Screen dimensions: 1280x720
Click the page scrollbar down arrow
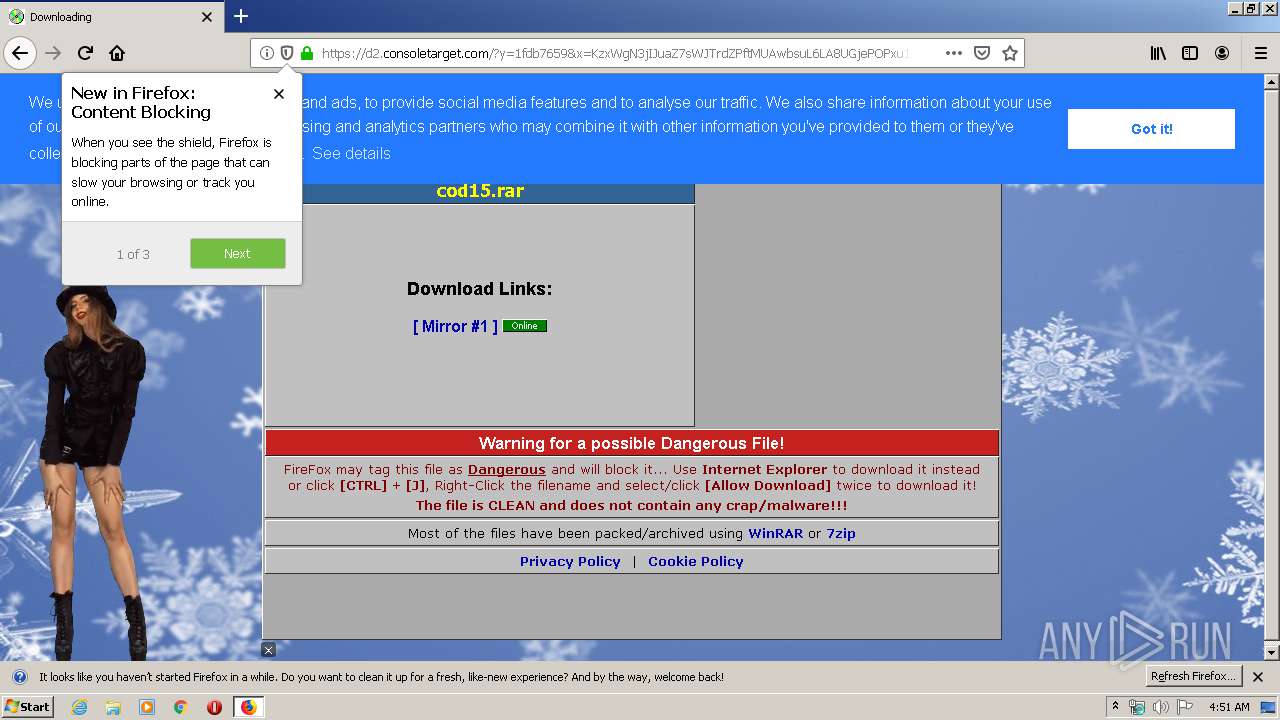click(x=1271, y=652)
